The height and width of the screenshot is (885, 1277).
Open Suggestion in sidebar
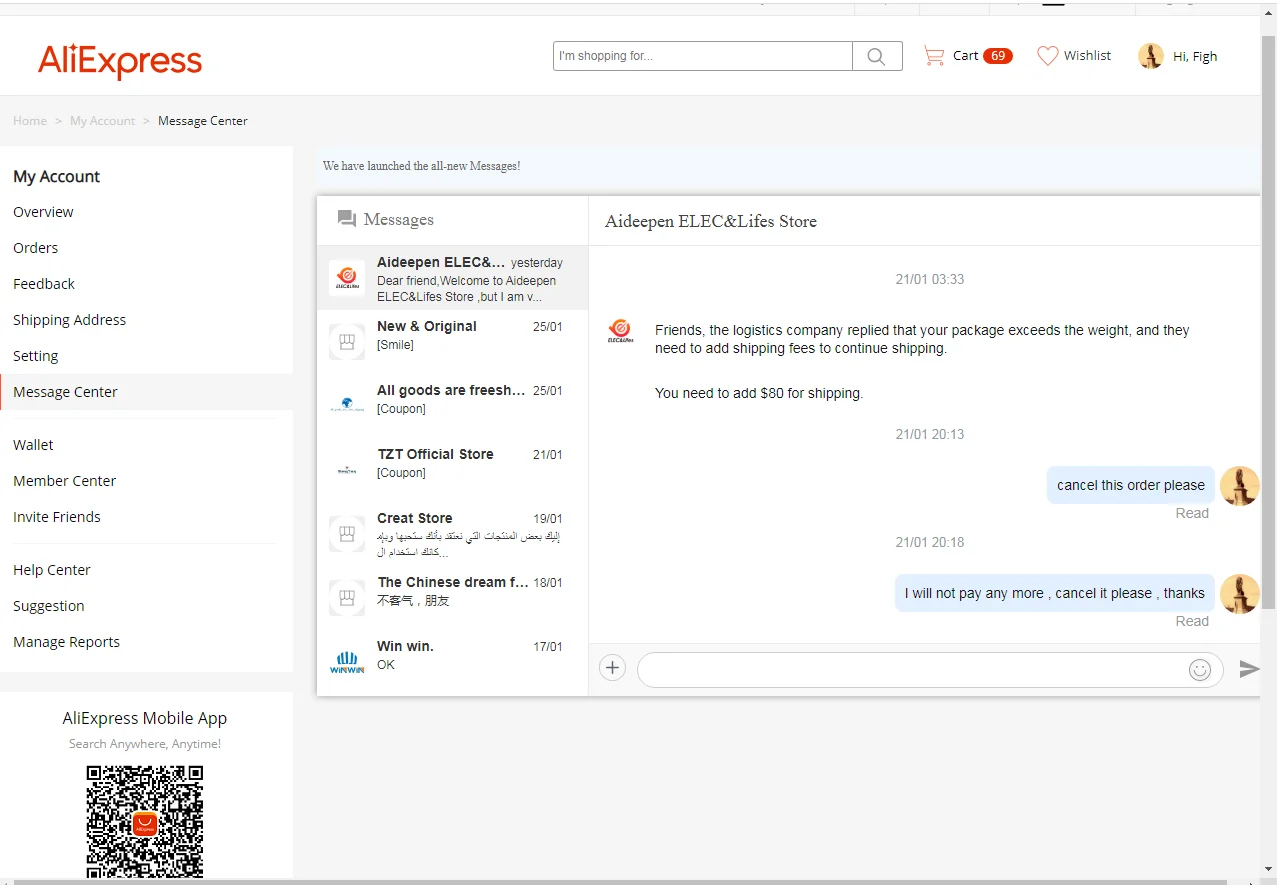point(48,606)
